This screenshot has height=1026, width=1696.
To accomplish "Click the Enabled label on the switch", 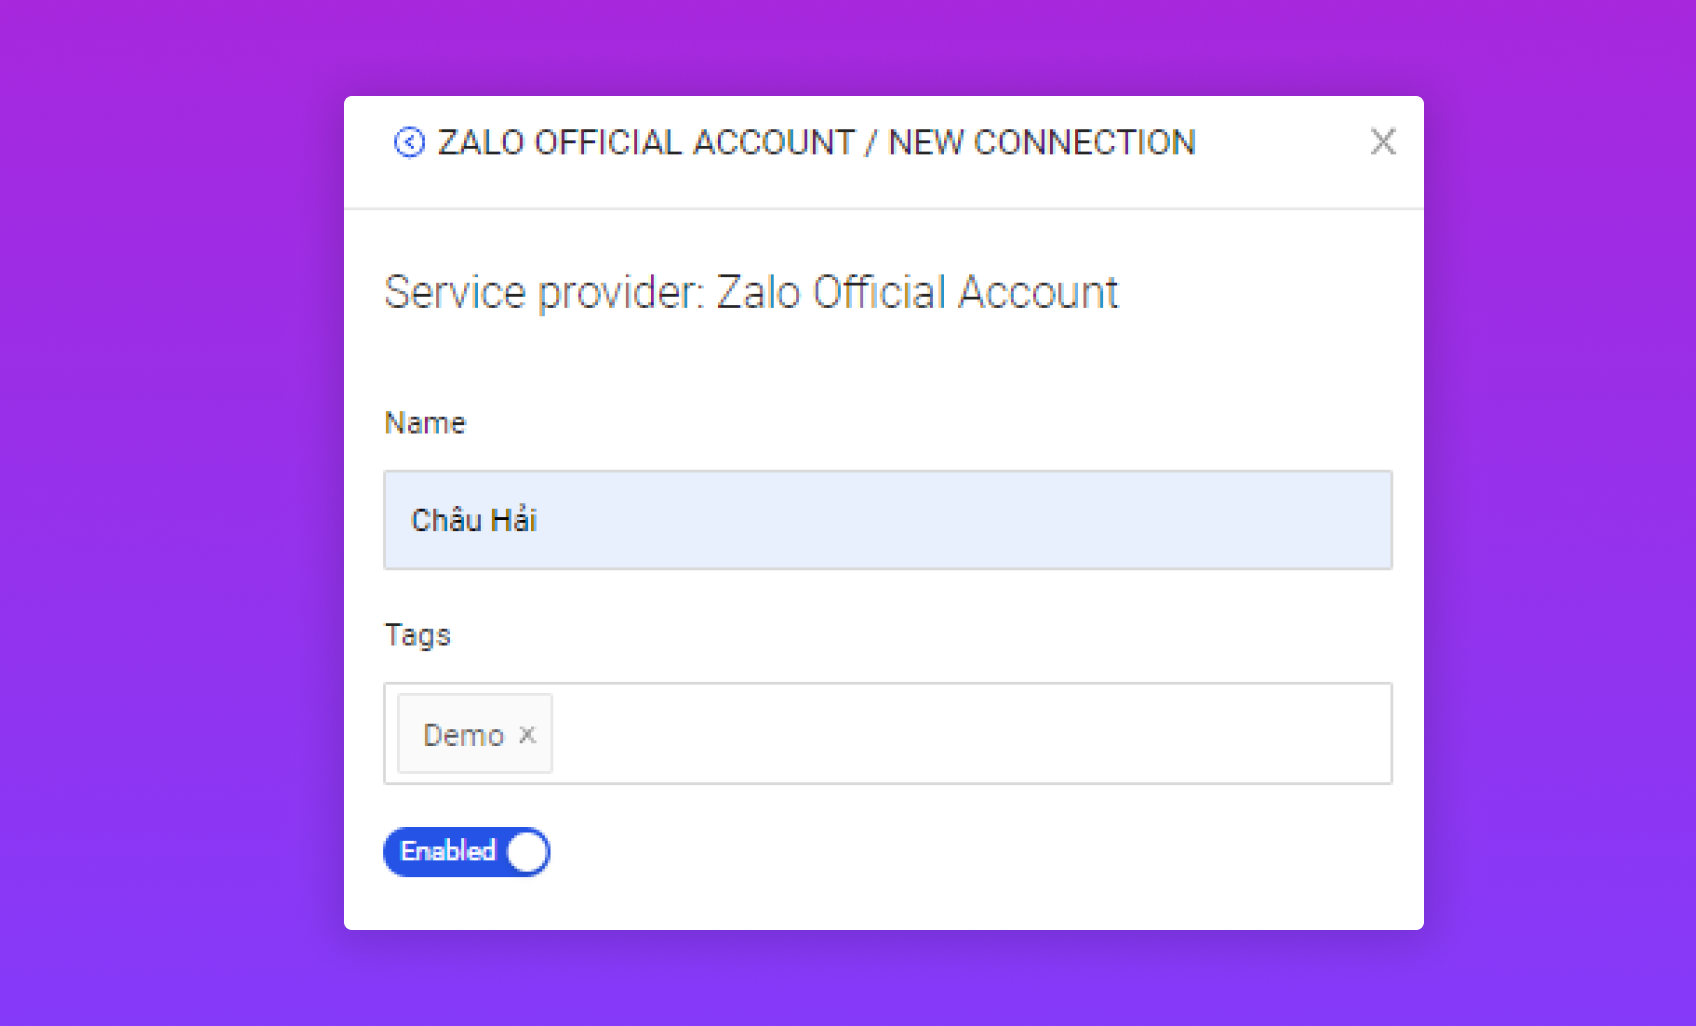I will point(448,851).
